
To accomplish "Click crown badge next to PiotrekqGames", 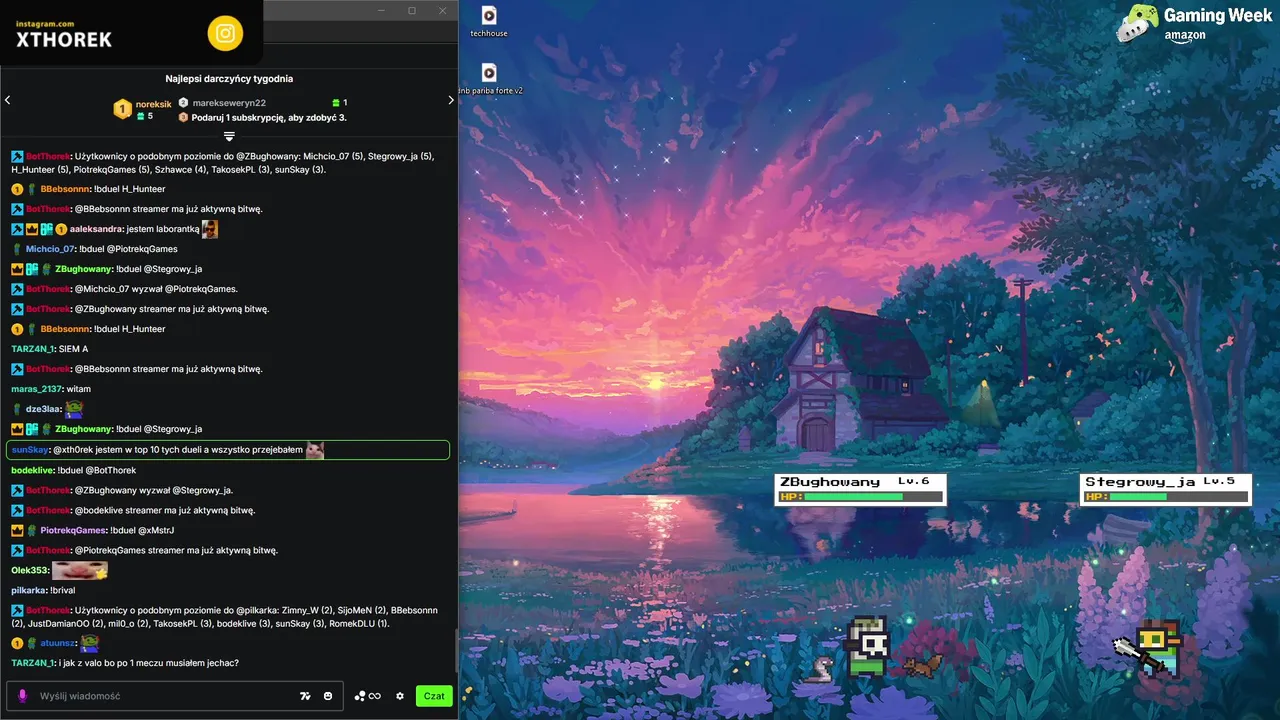I will [17, 530].
